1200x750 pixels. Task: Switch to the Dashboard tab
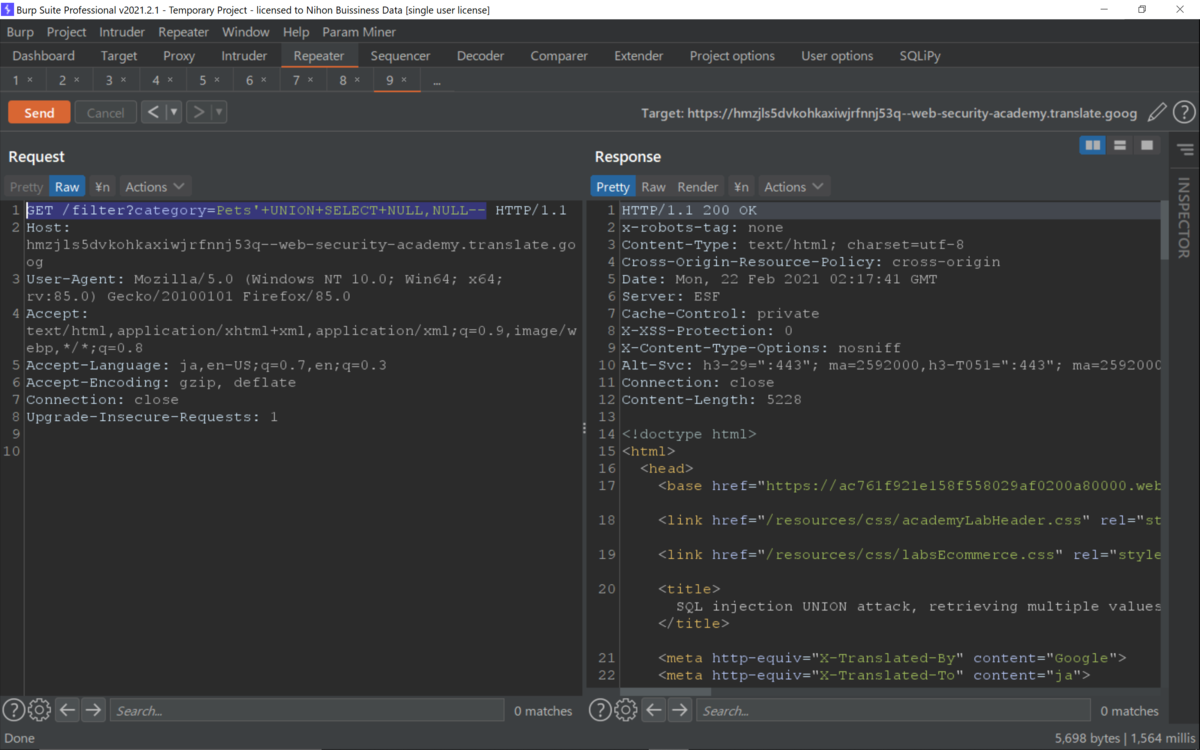coord(44,56)
